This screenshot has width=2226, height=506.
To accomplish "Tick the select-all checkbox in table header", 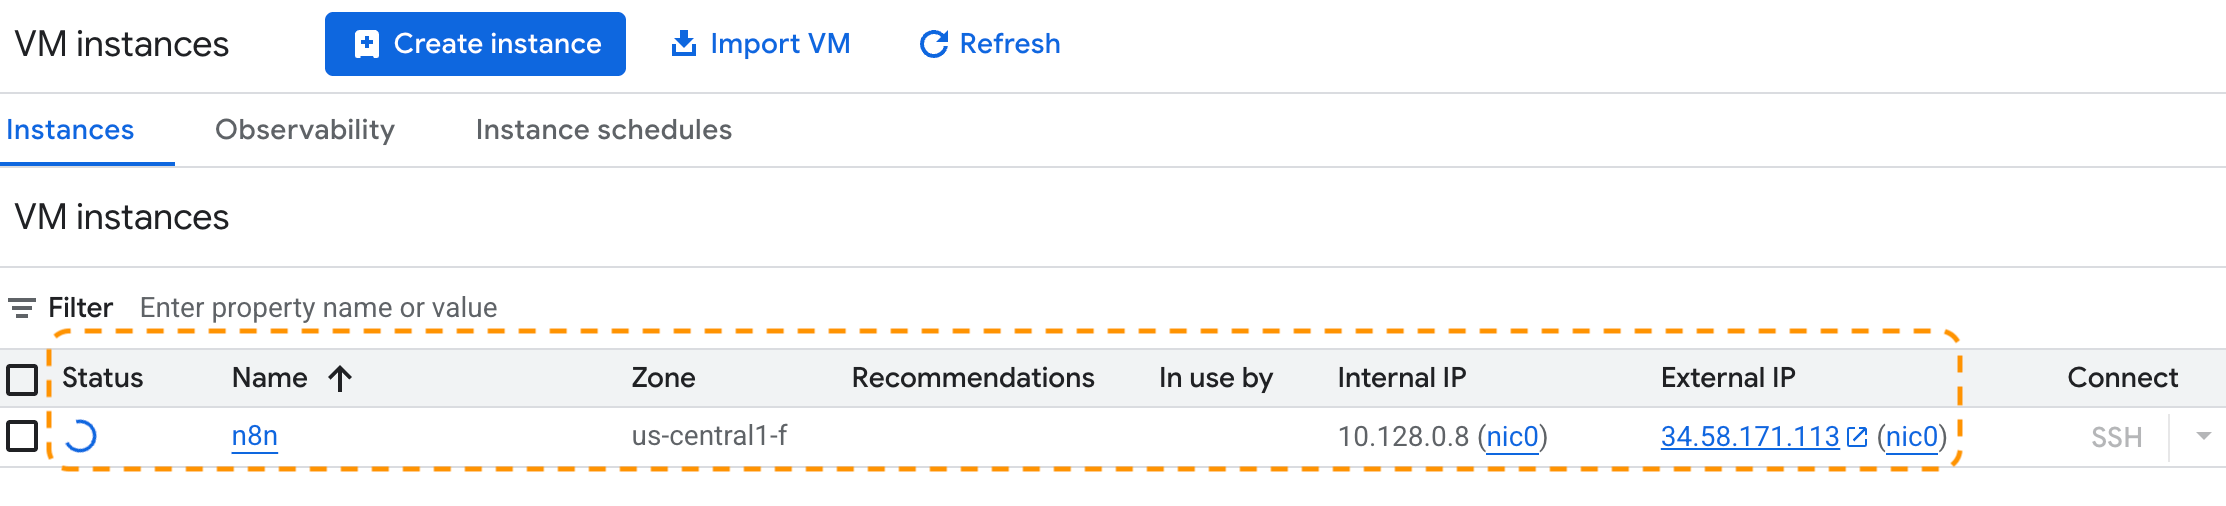I will tap(22, 379).
